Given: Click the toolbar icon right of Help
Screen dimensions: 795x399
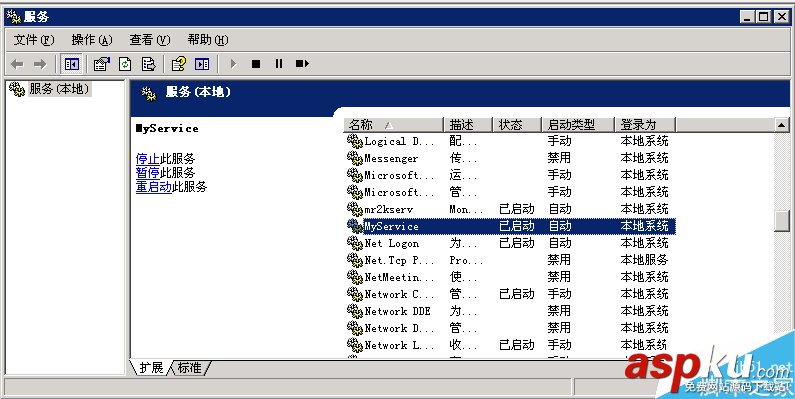Looking at the screenshot, I should click(202, 64).
